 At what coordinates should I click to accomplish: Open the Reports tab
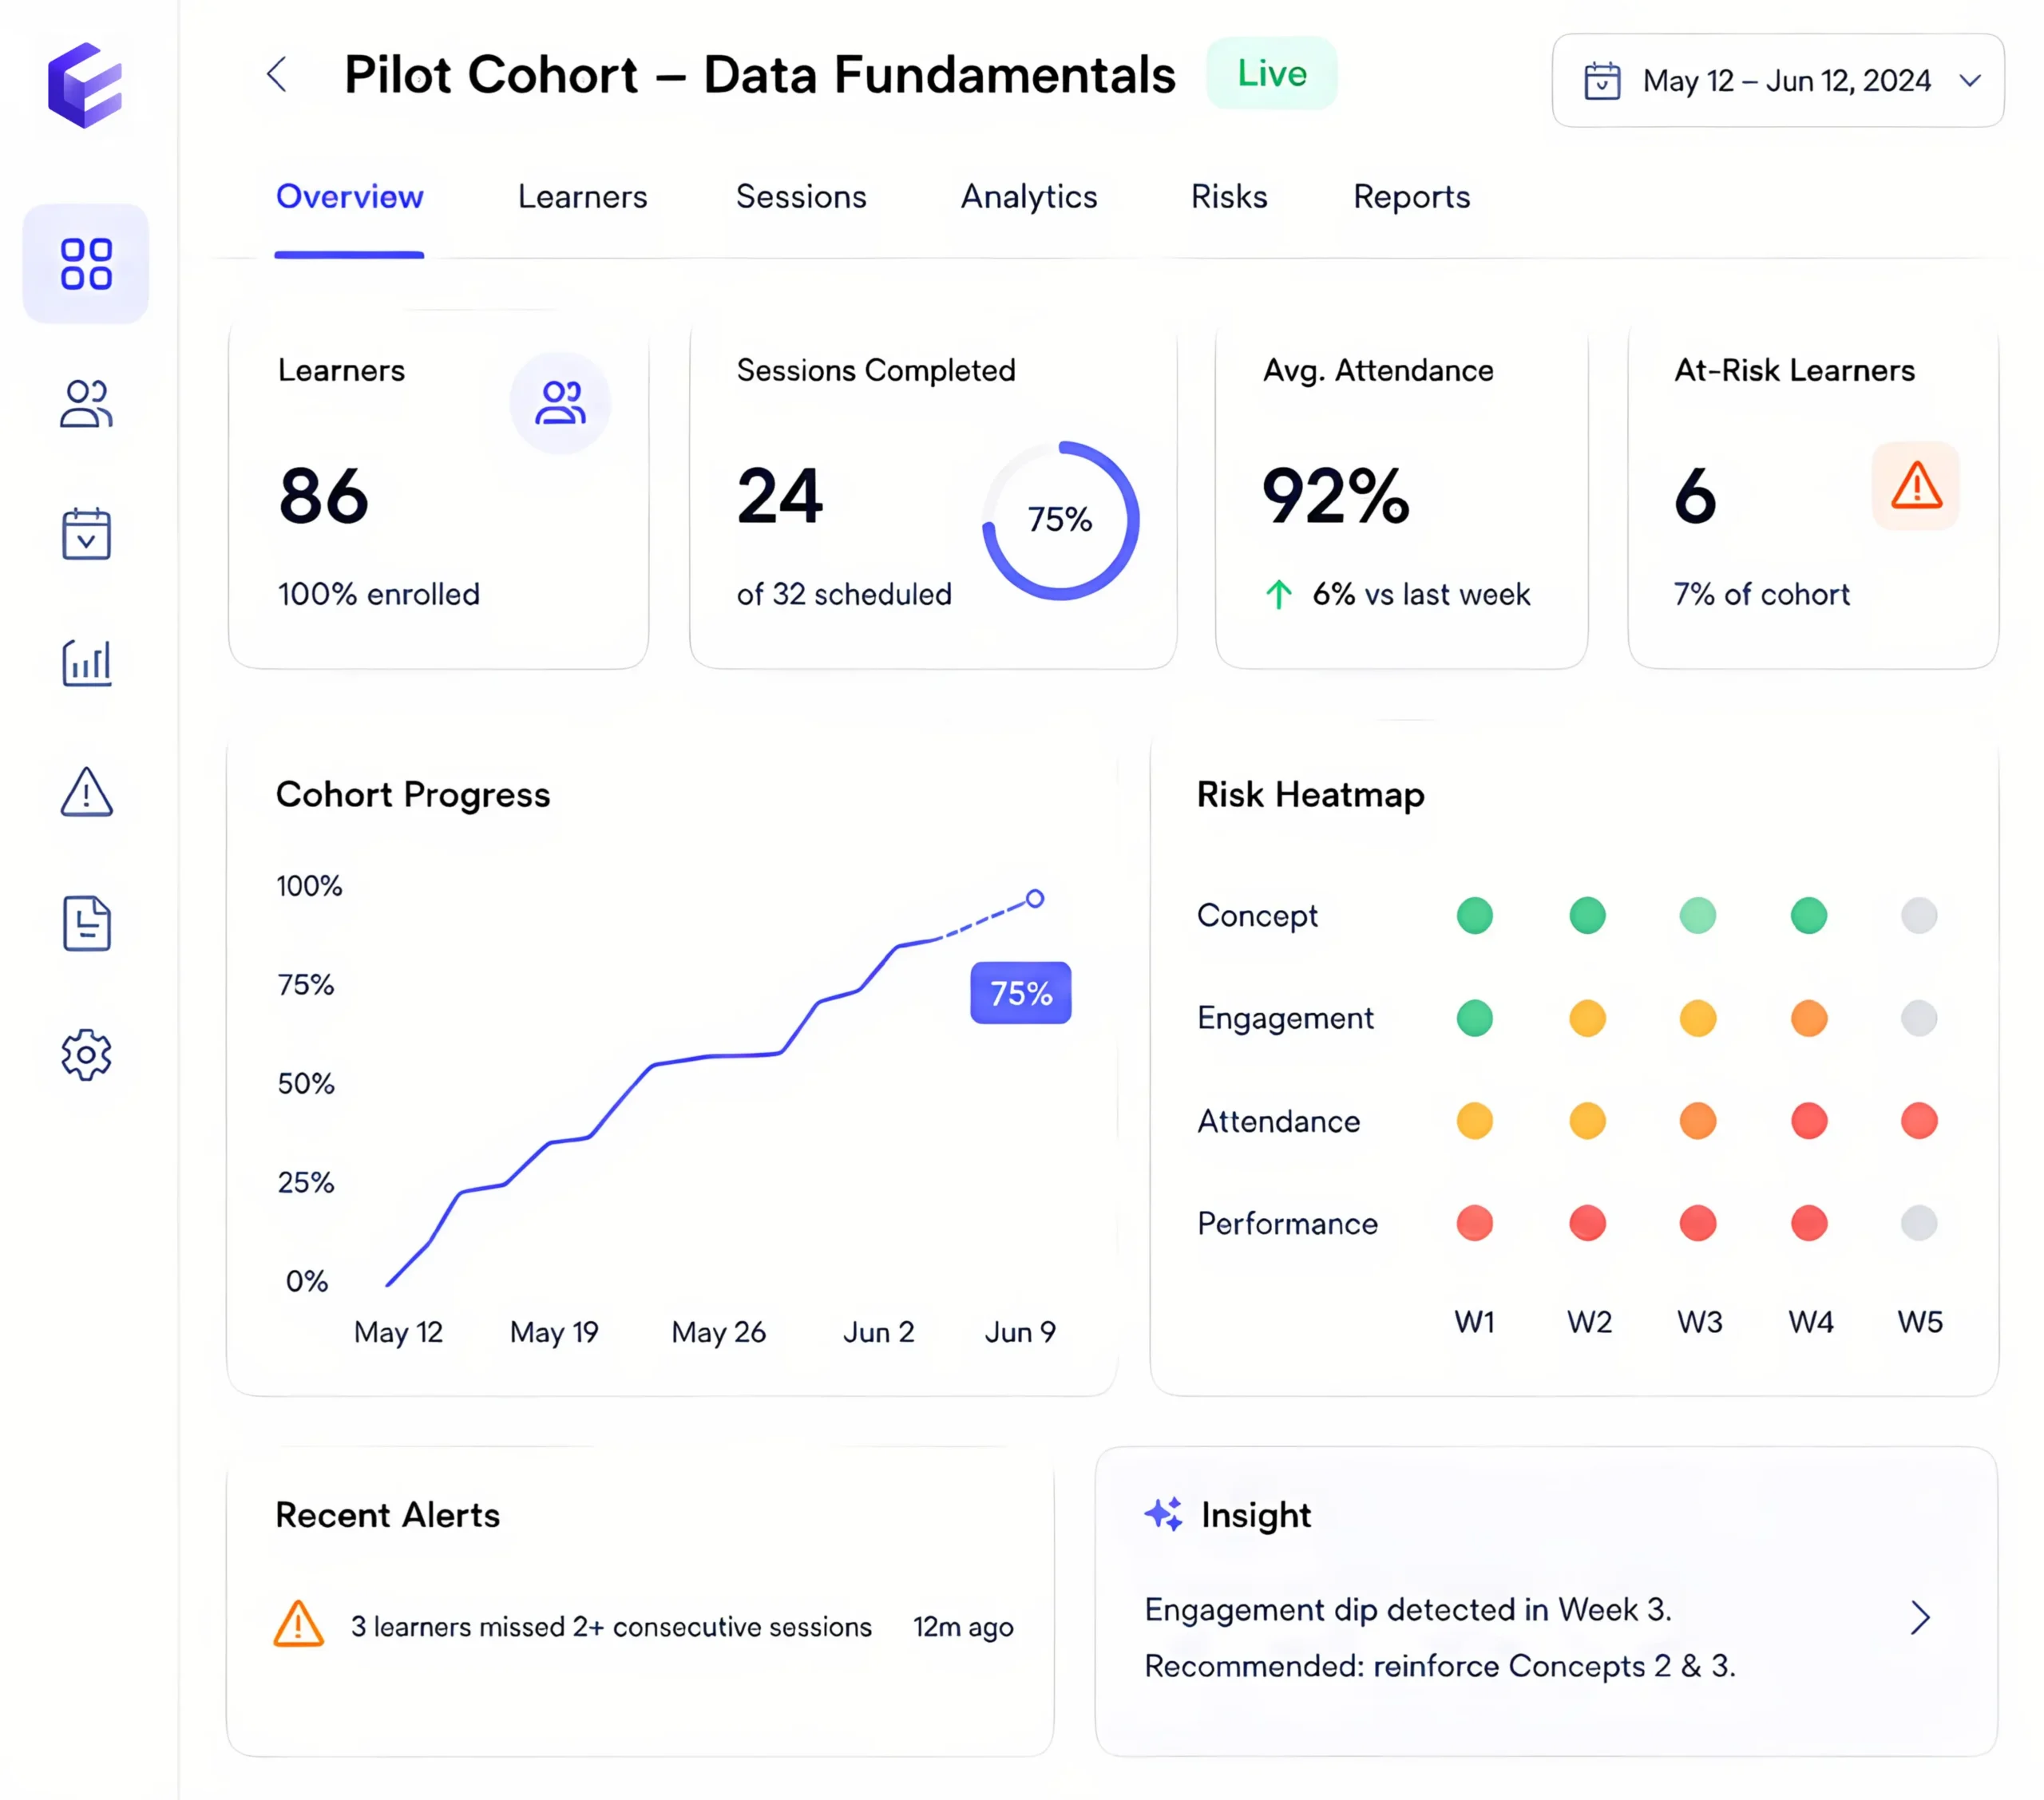[x=1411, y=197]
